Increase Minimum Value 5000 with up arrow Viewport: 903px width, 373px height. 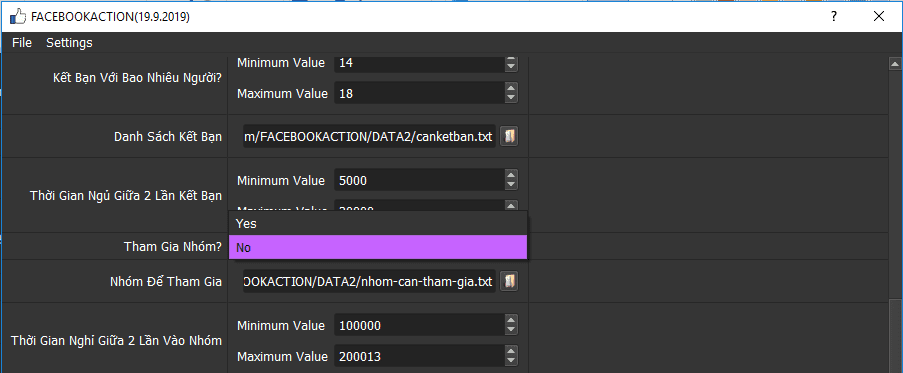coord(511,176)
